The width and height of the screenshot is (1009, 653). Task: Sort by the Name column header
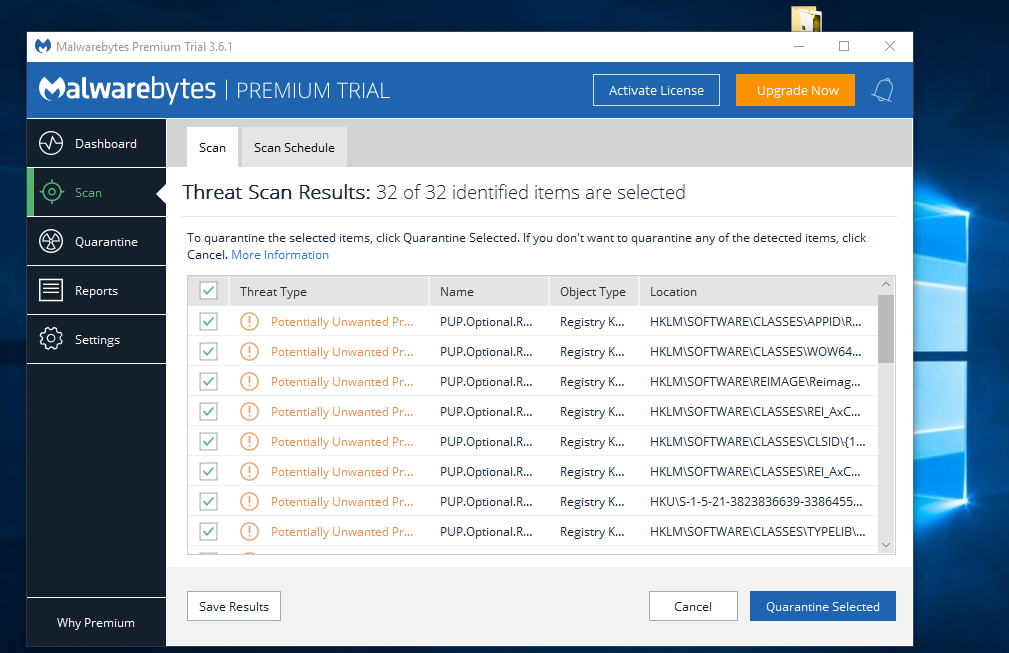coord(488,291)
